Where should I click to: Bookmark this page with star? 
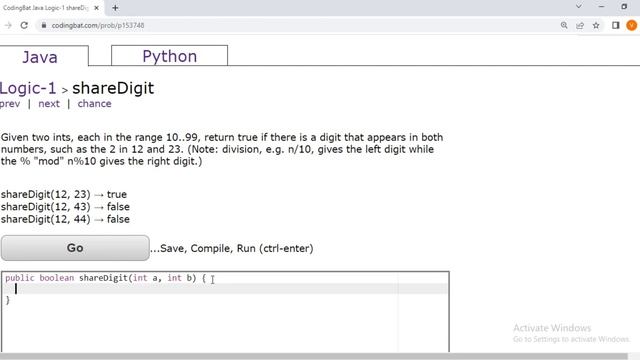tap(596, 25)
